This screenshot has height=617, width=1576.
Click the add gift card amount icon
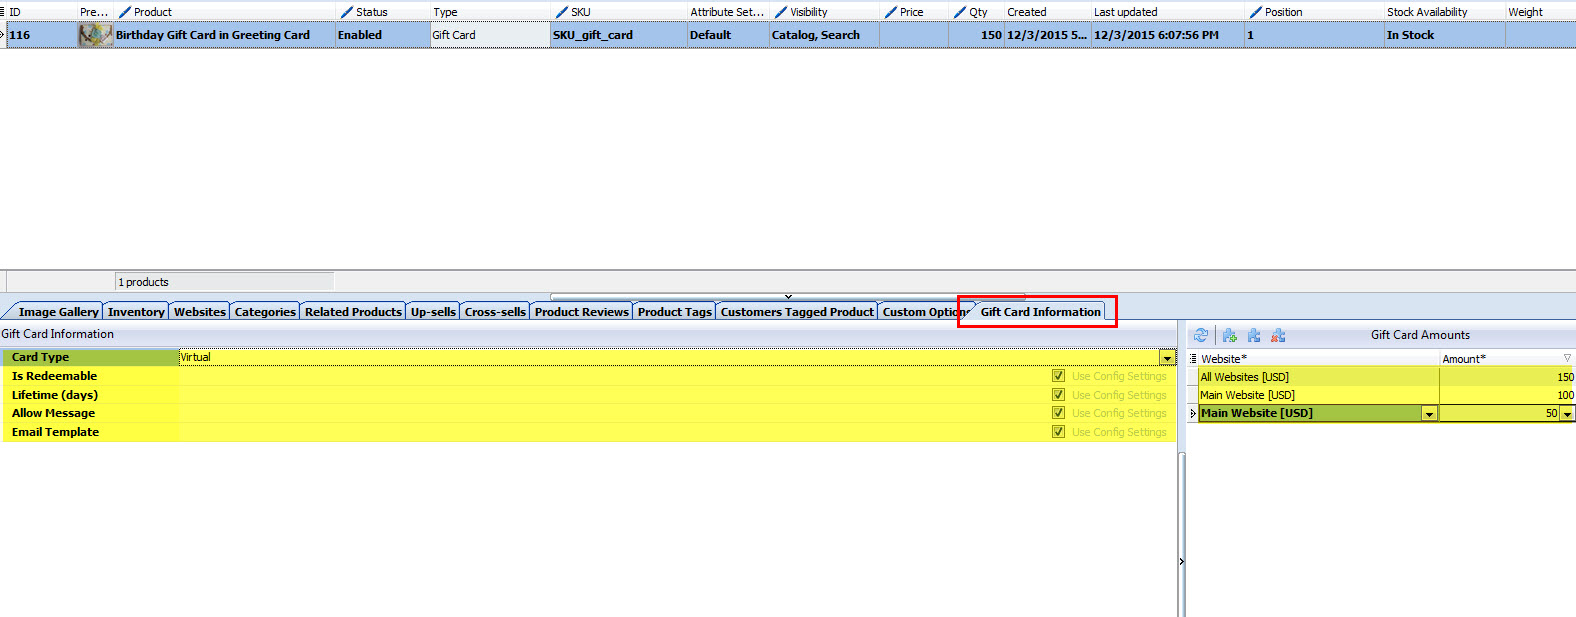(x=1229, y=336)
